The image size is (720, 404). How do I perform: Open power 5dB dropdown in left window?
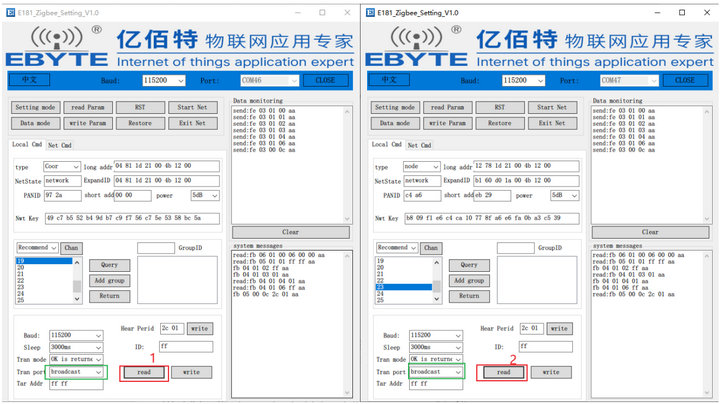pyautogui.click(x=205, y=196)
